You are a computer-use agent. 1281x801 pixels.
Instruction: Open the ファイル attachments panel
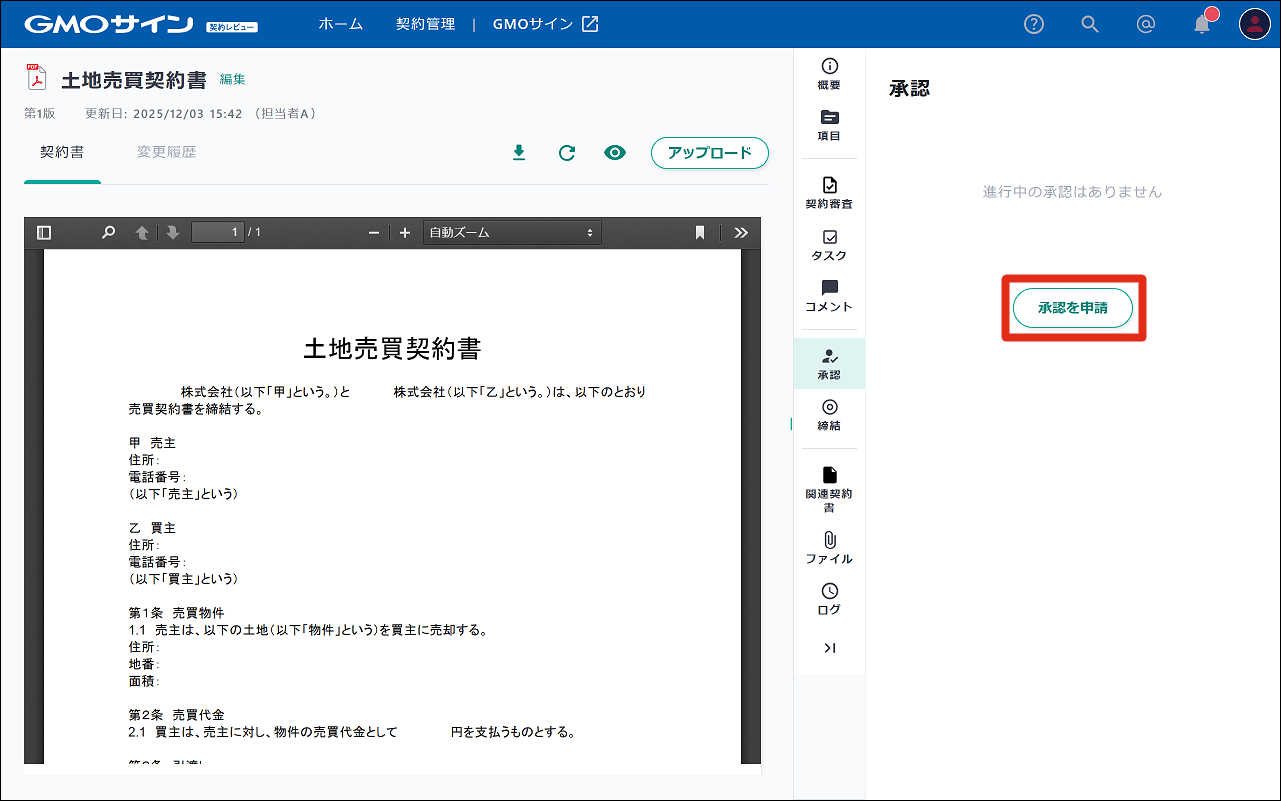pos(829,548)
